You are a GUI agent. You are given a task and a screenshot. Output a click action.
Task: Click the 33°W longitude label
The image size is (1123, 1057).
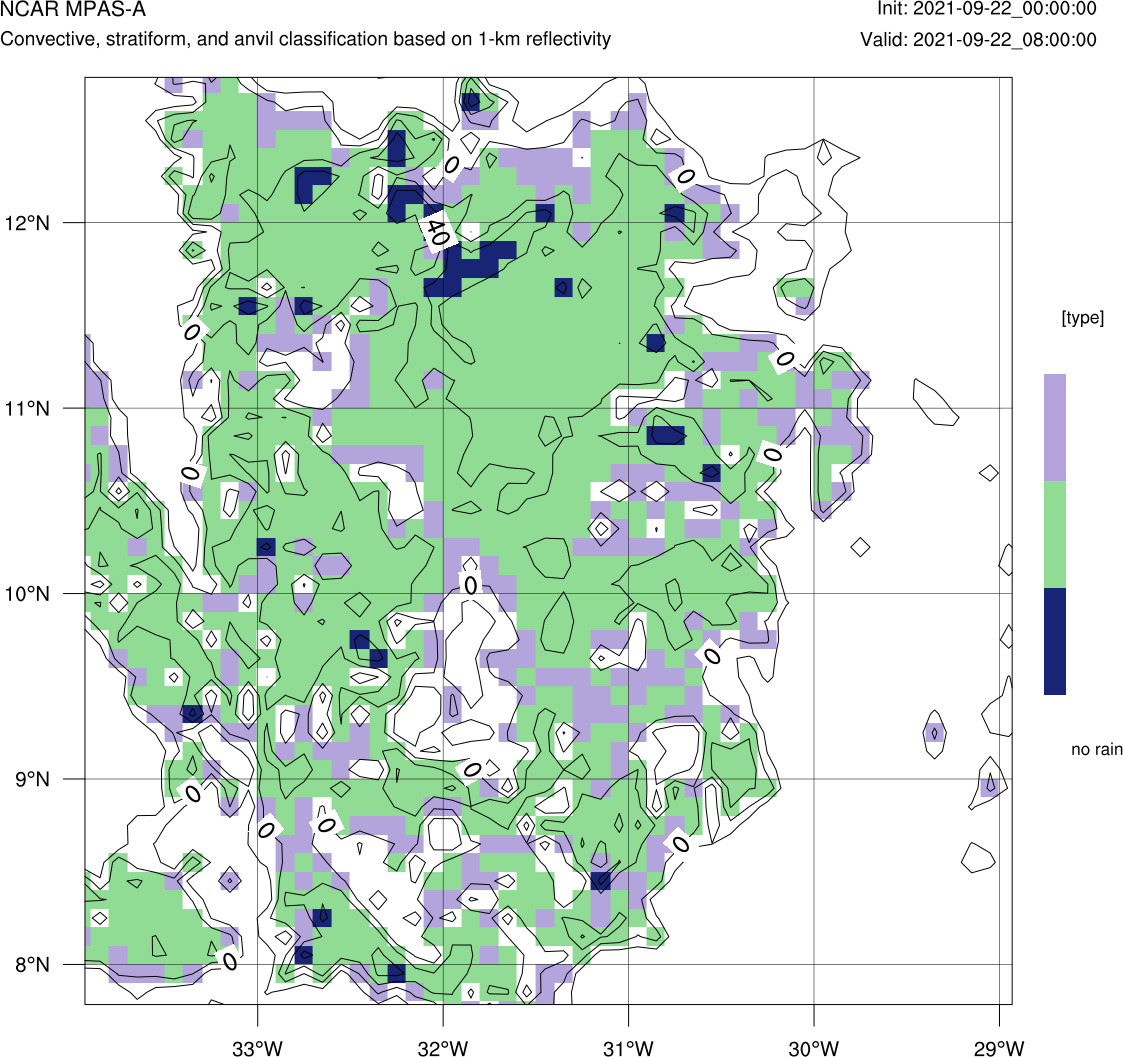coord(257,1048)
